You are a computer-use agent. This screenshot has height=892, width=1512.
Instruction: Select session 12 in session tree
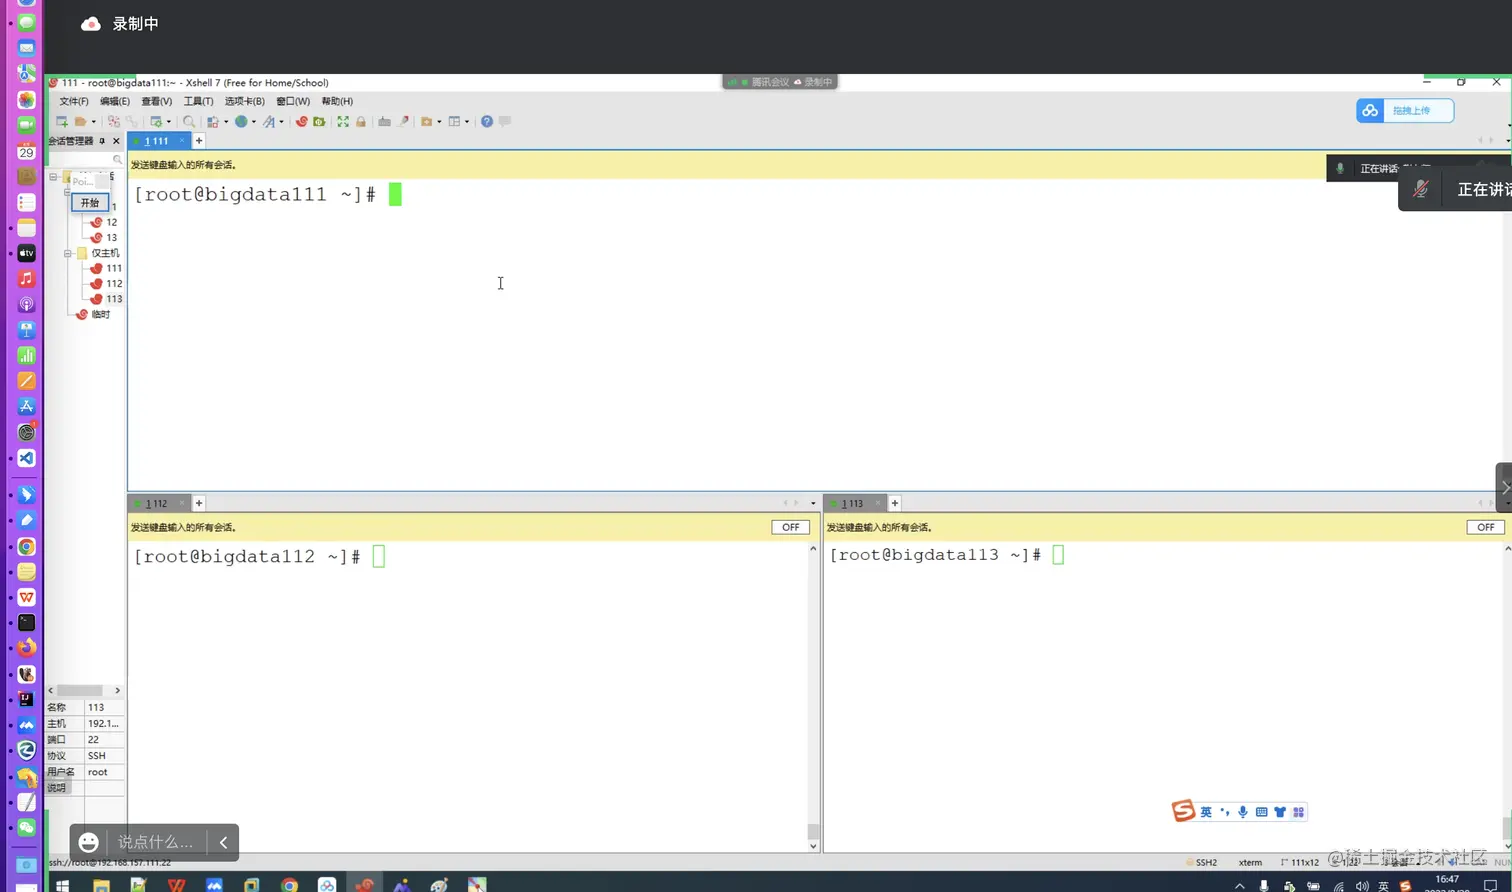click(104, 222)
